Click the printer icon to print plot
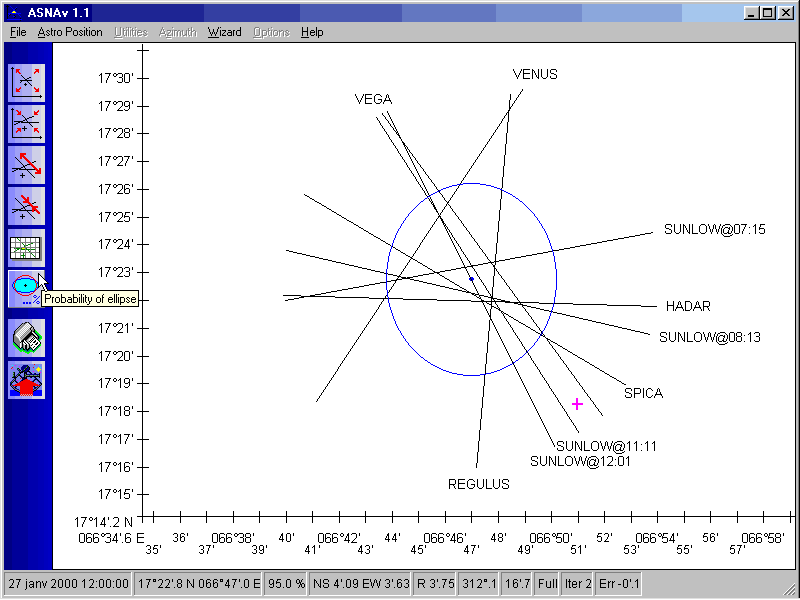Image resolution: width=800 pixels, height=600 pixels. pyautogui.click(x=27, y=338)
